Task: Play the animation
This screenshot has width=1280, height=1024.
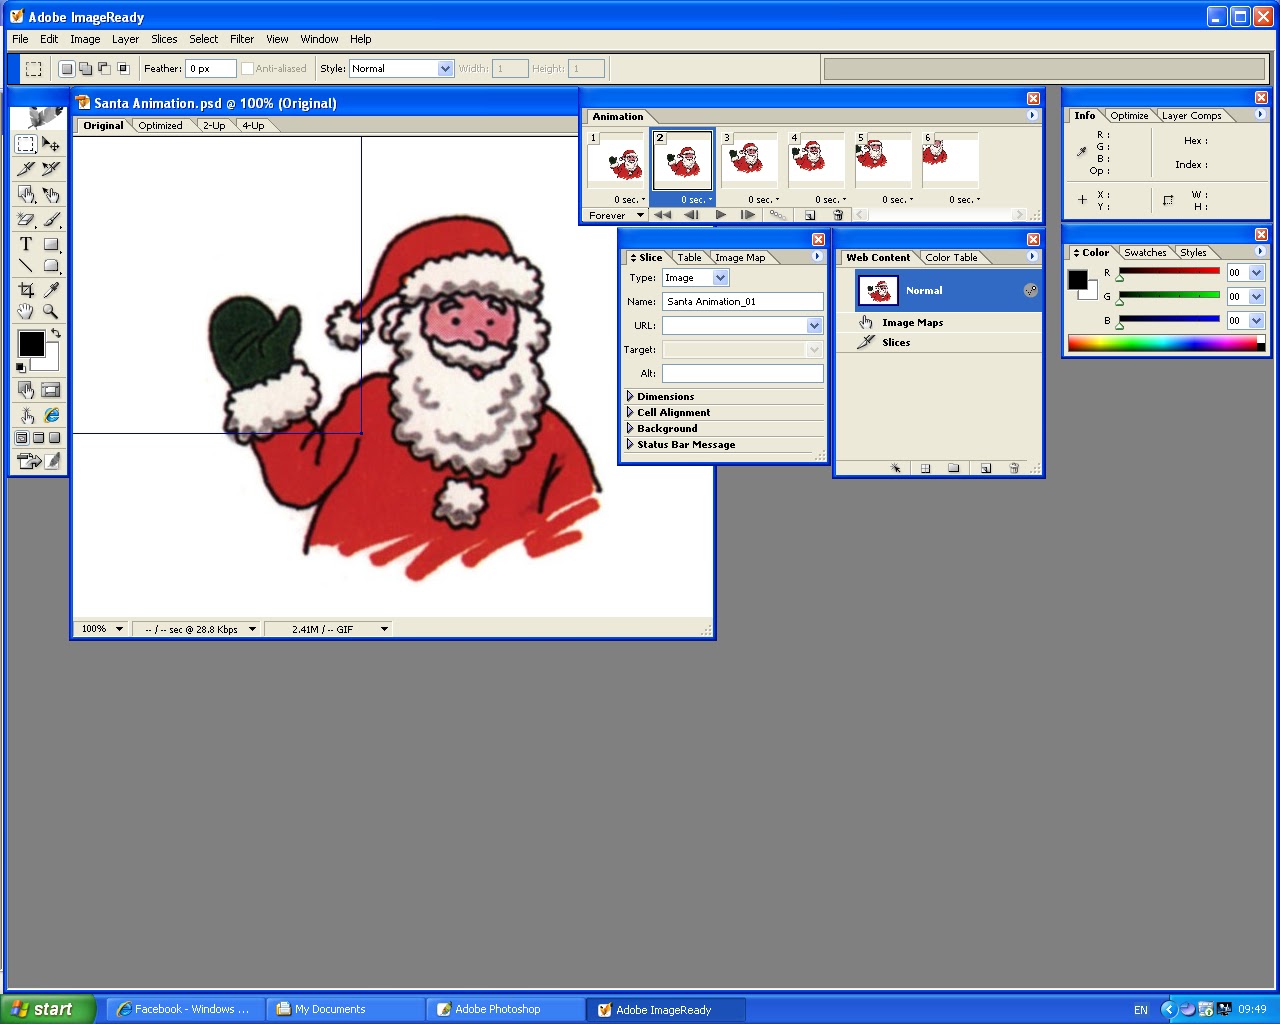Action: pos(720,215)
